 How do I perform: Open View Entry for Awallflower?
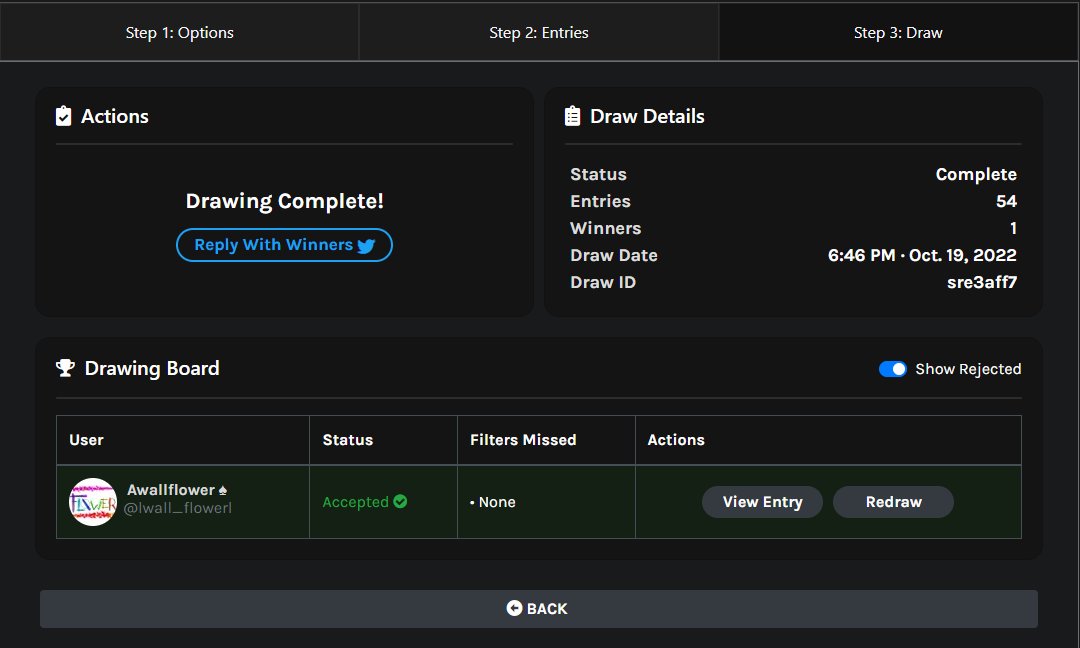coord(762,502)
